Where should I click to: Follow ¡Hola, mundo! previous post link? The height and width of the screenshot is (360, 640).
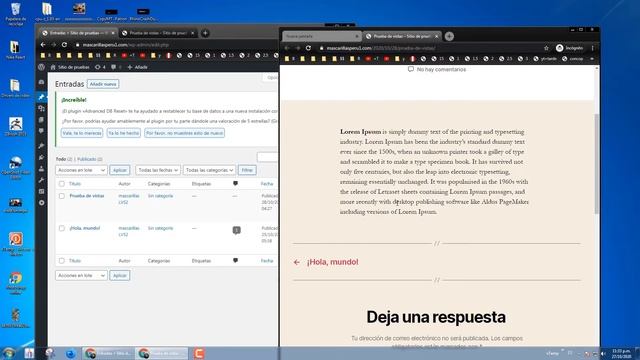pos(333,262)
